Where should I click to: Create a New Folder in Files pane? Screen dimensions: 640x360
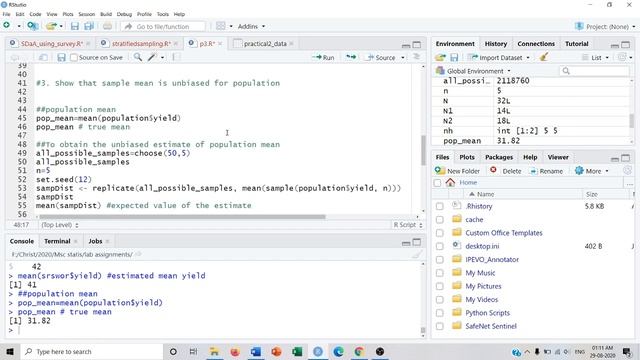point(457,171)
